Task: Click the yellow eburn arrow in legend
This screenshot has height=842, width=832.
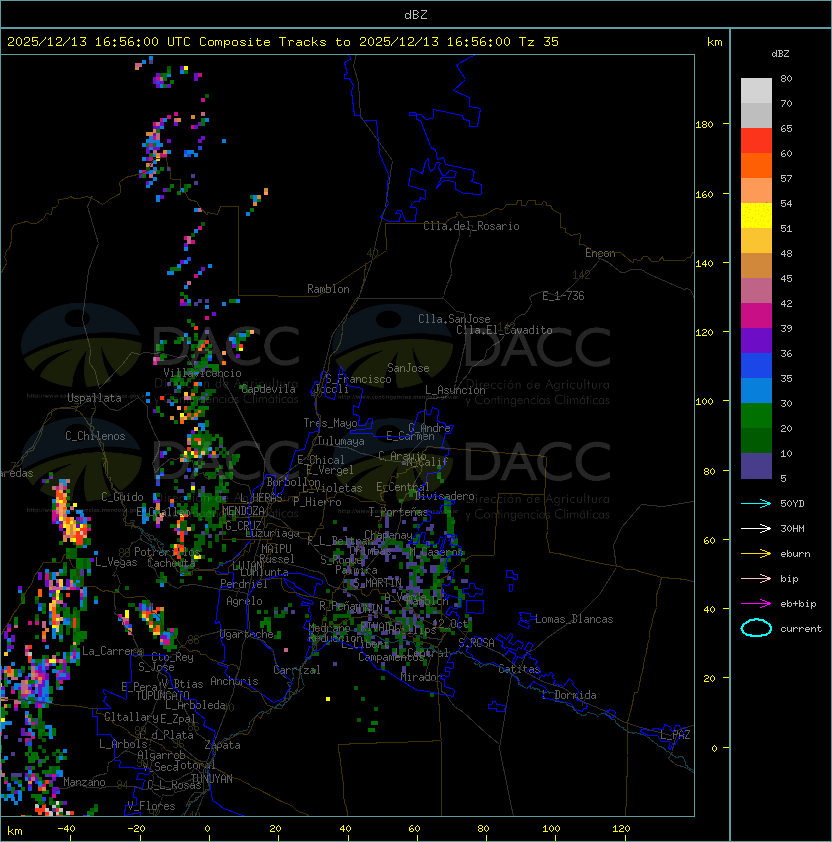Action: 756,554
